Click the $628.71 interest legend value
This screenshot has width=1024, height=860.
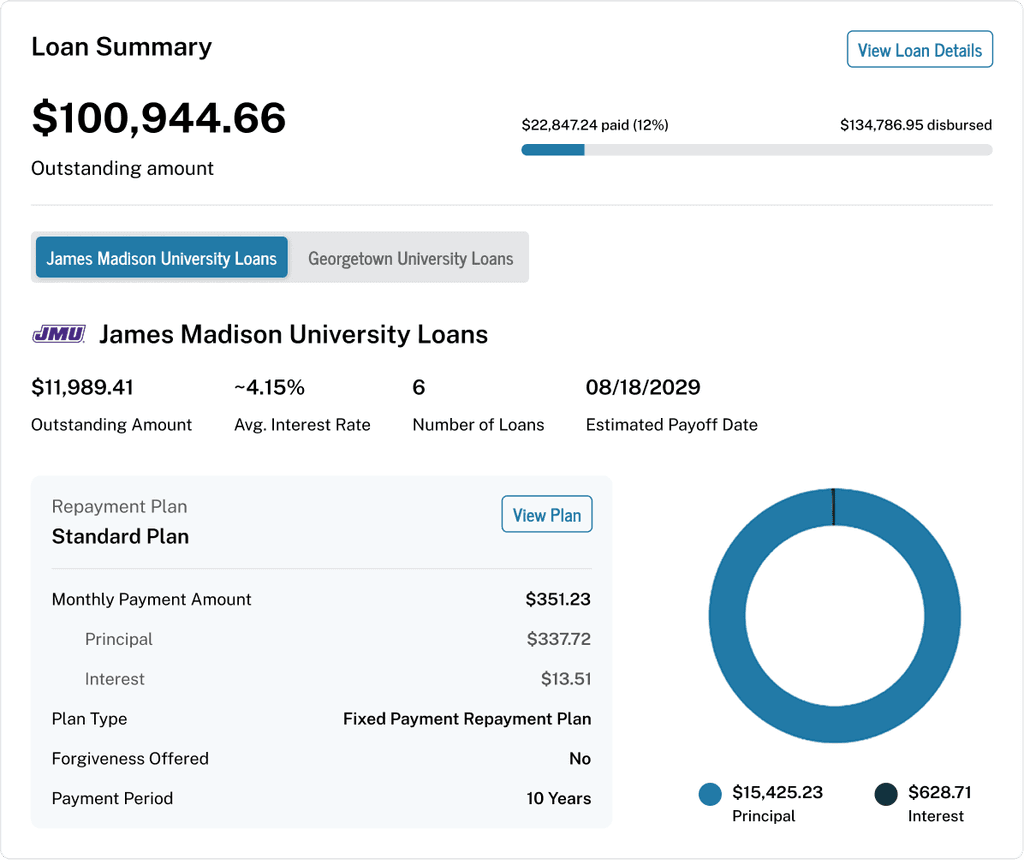(x=940, y=792)
